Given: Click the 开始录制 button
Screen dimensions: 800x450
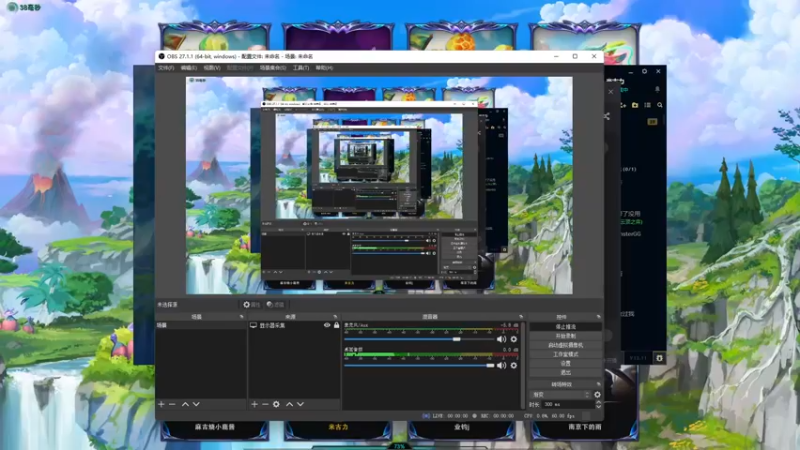Looking at the screenshot, I should [565, 336].
